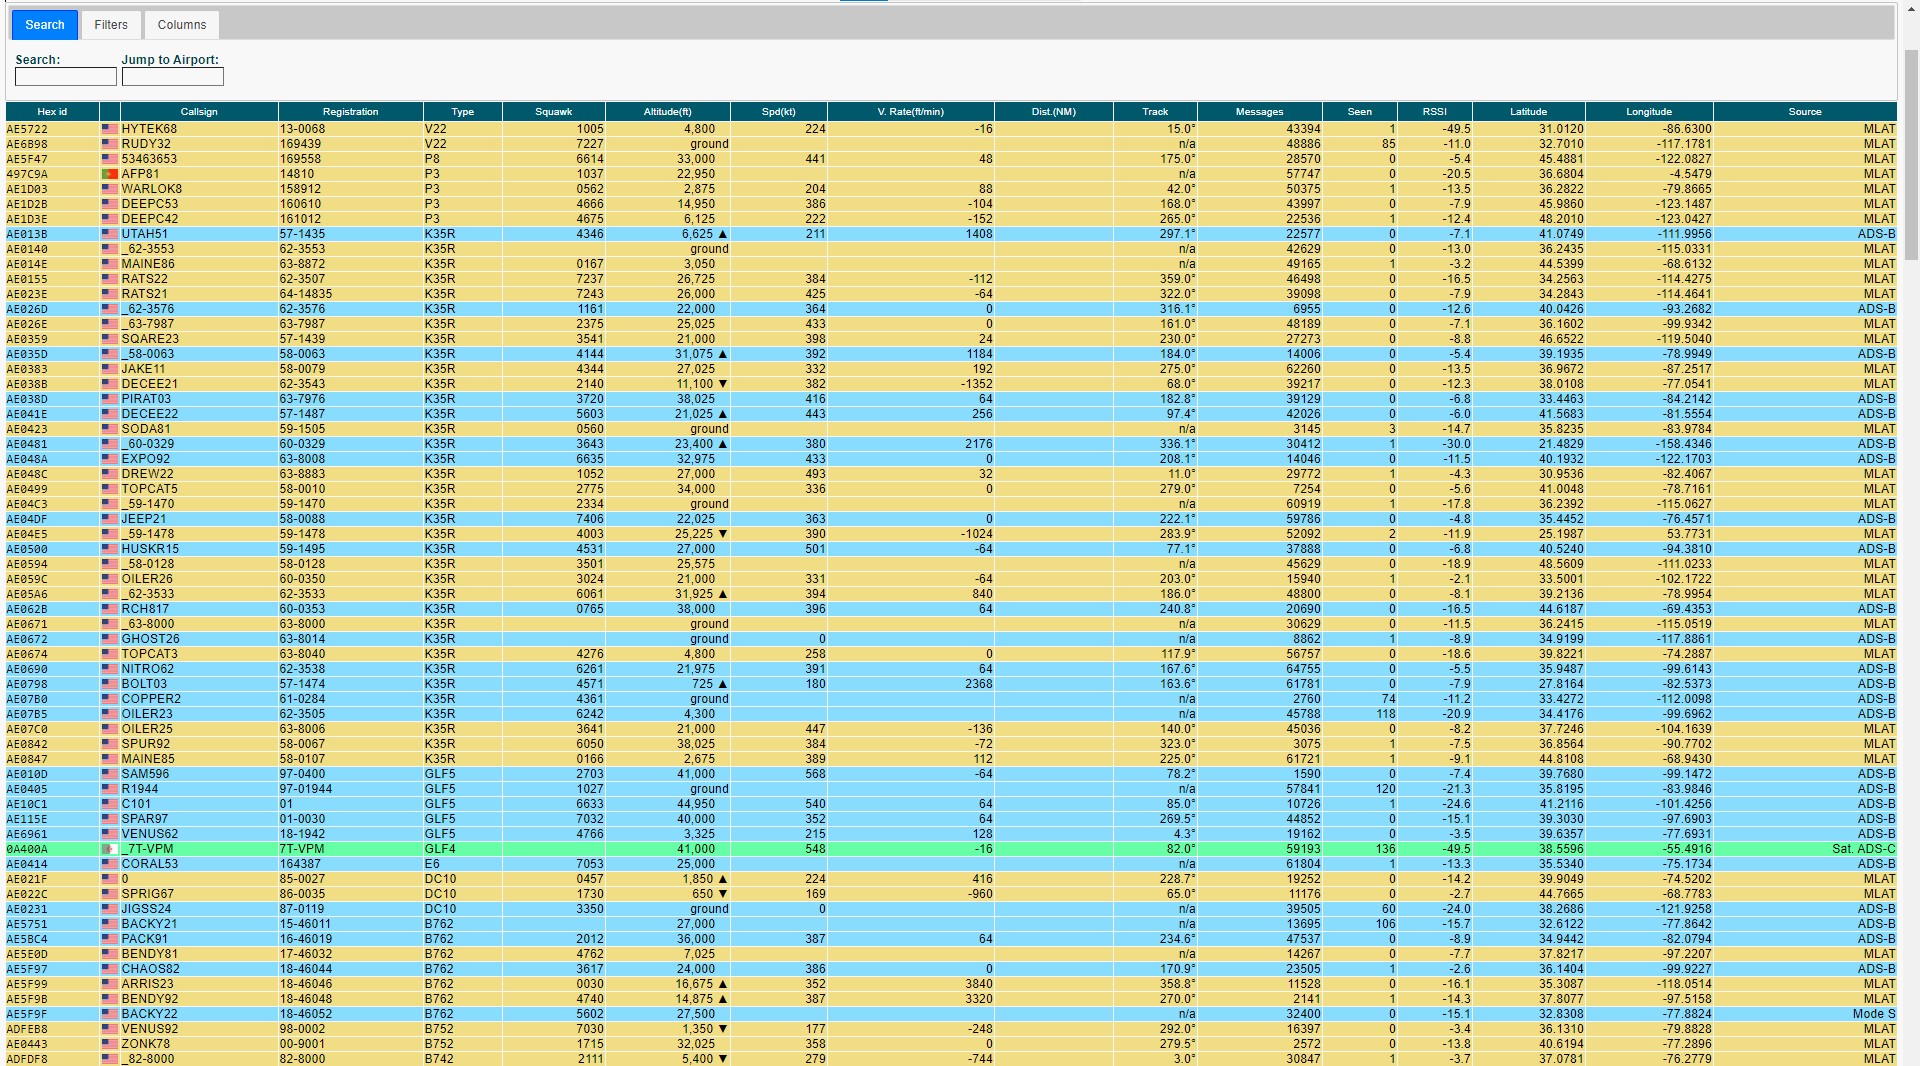Click the US flag beside VENUS92
Image resolution: width=1920 pixels, height=1066 pixels.
(x=110, y=1029)
